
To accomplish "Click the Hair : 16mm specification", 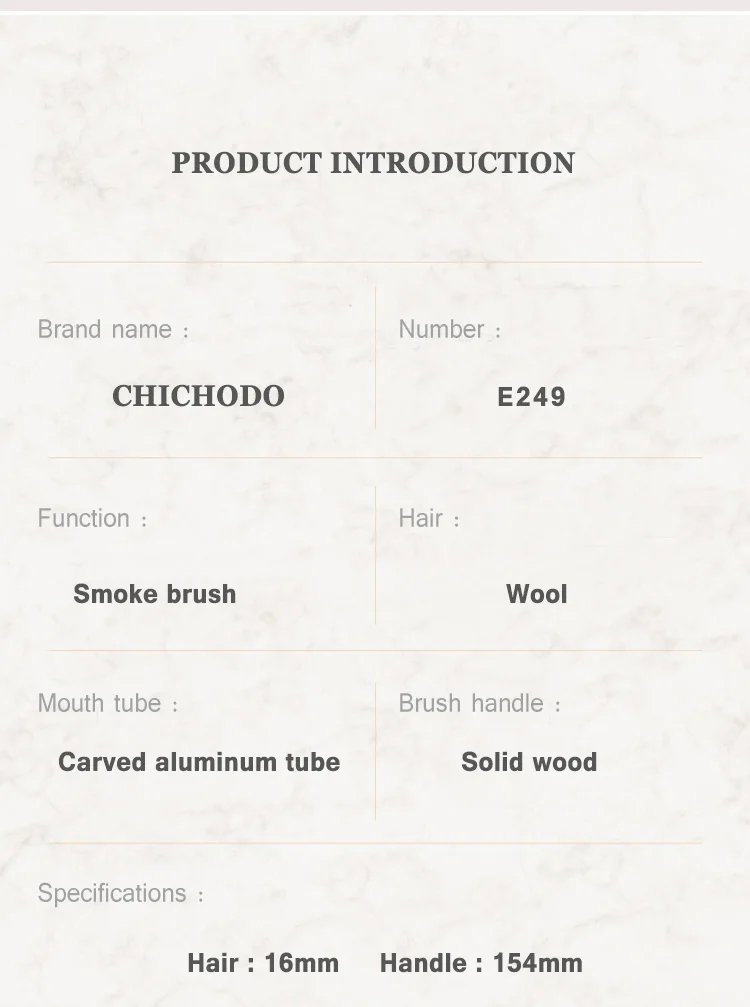I will (263, 963).
